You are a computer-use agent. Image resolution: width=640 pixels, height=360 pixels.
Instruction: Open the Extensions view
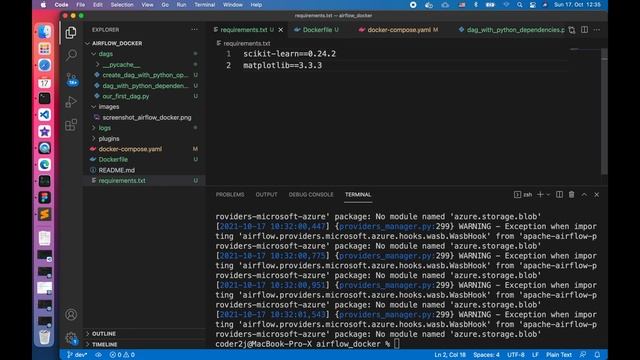[71, 124]
